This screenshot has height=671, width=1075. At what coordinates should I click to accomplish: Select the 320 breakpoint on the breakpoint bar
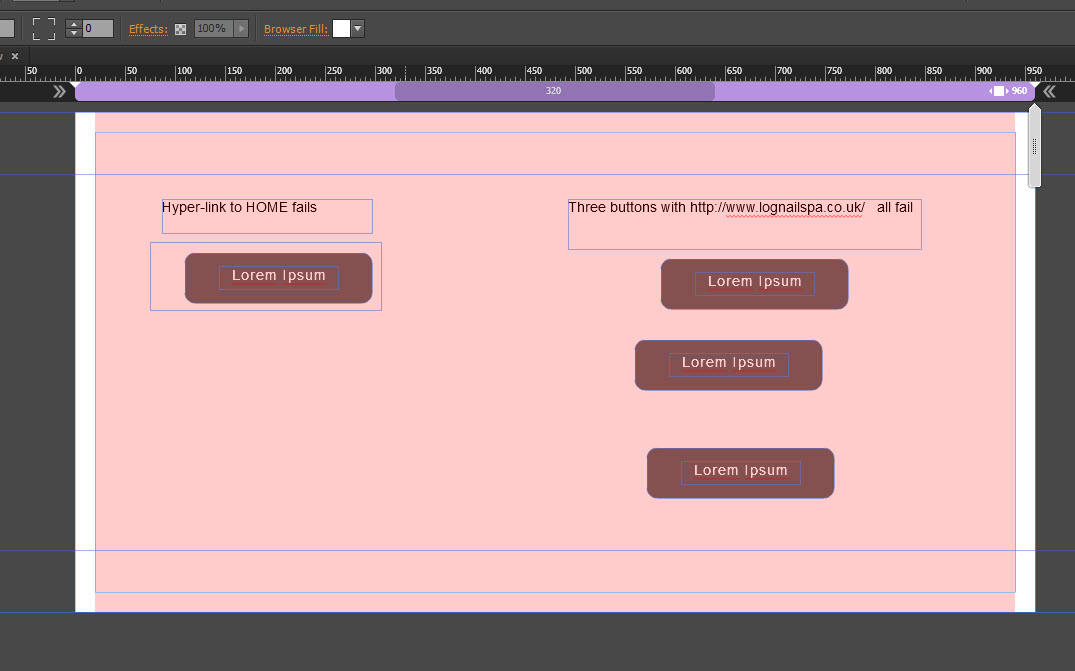tap(554, 91)
